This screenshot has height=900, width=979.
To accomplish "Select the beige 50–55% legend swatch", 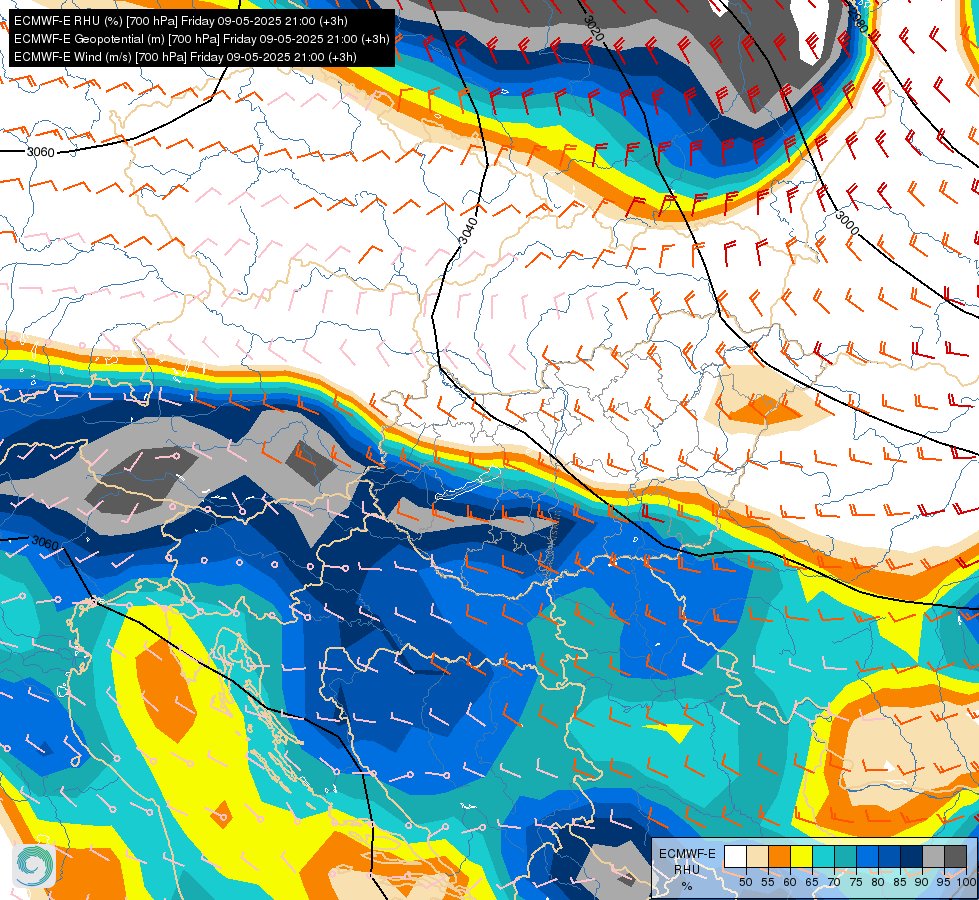I will pos(757,856).
